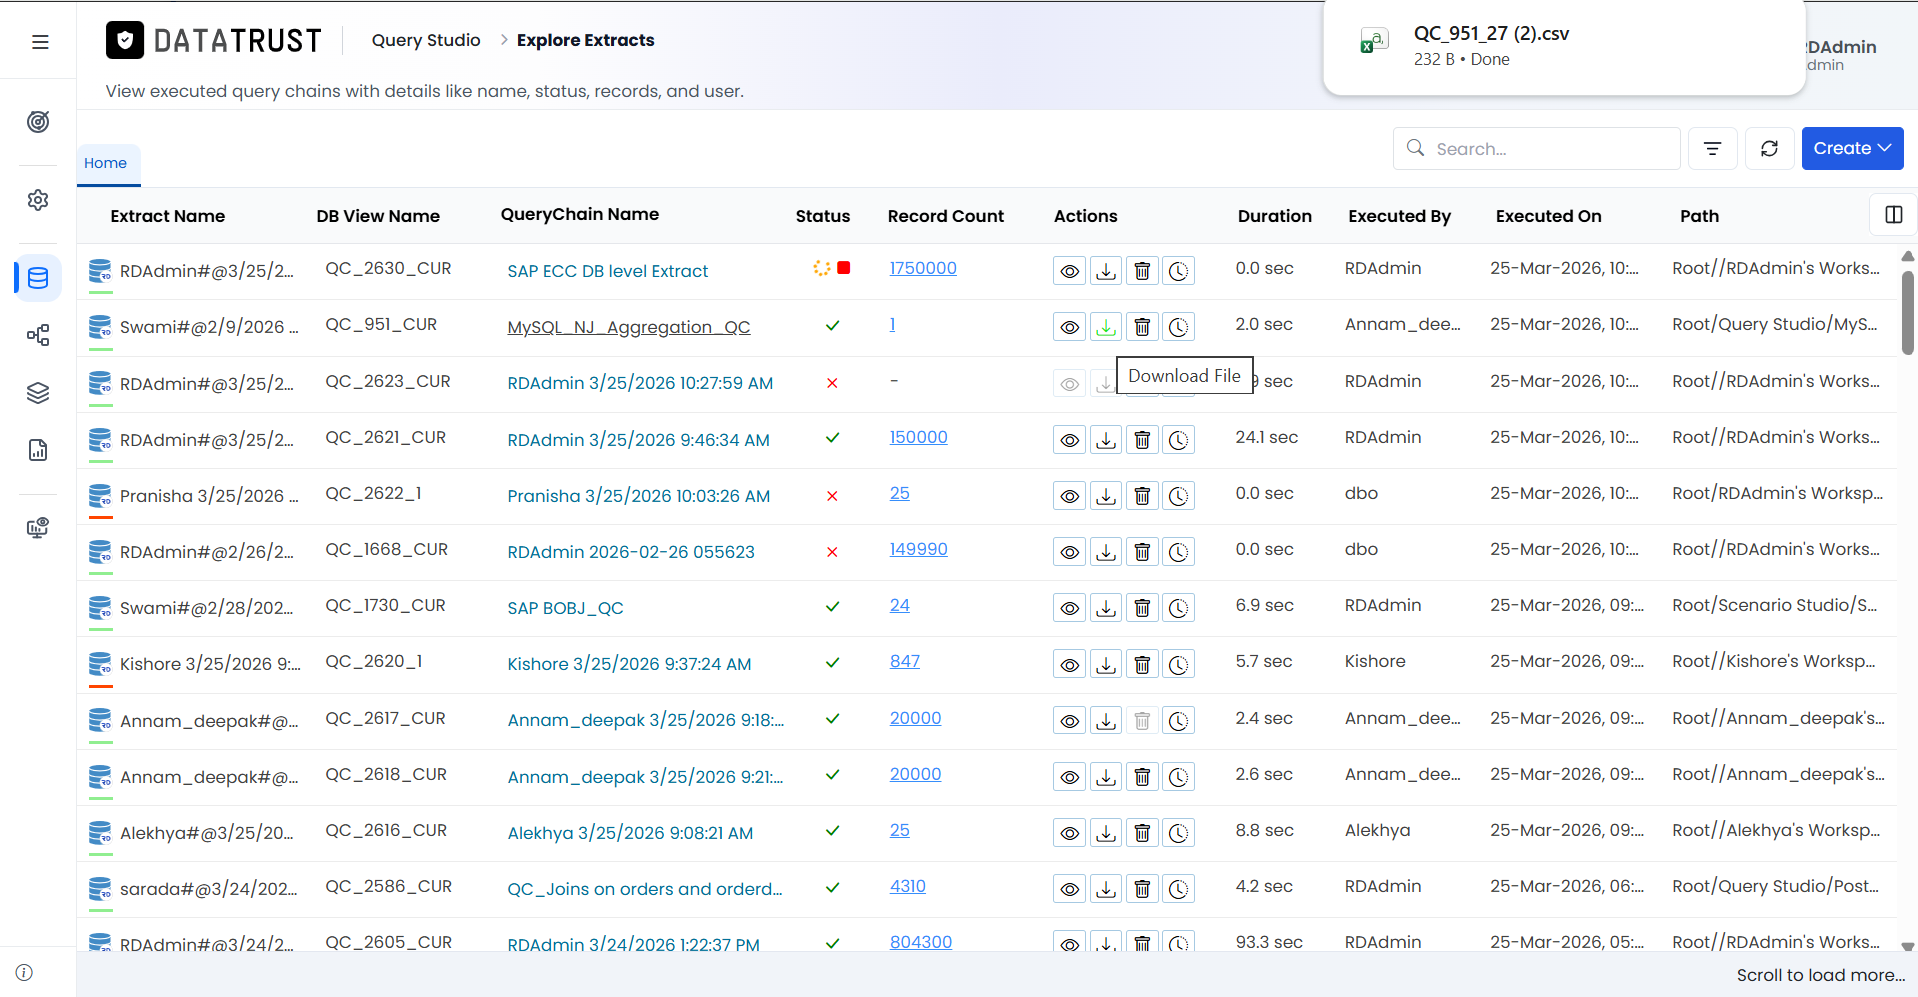Open the report chart sidebar icon
Screen dimensions: 1918x997
click(38, 450)
